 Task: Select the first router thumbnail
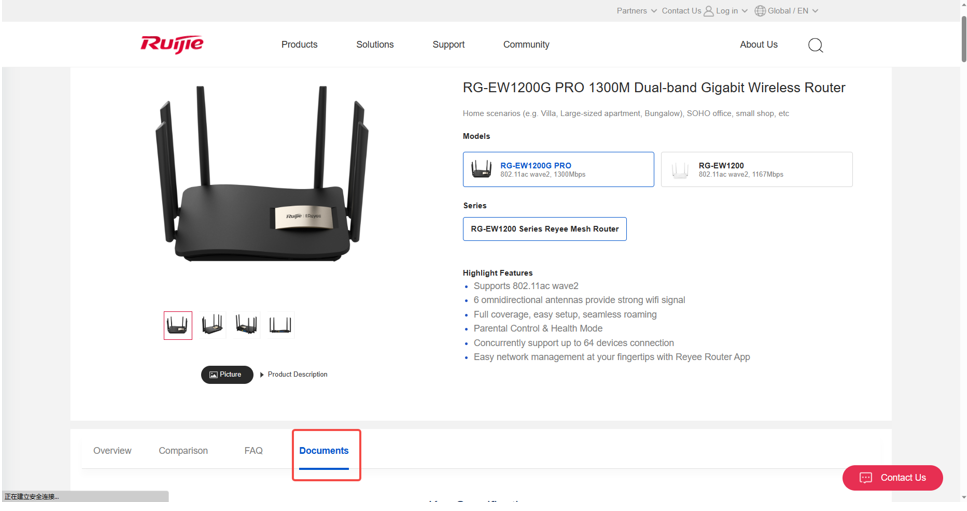[178, 325]
